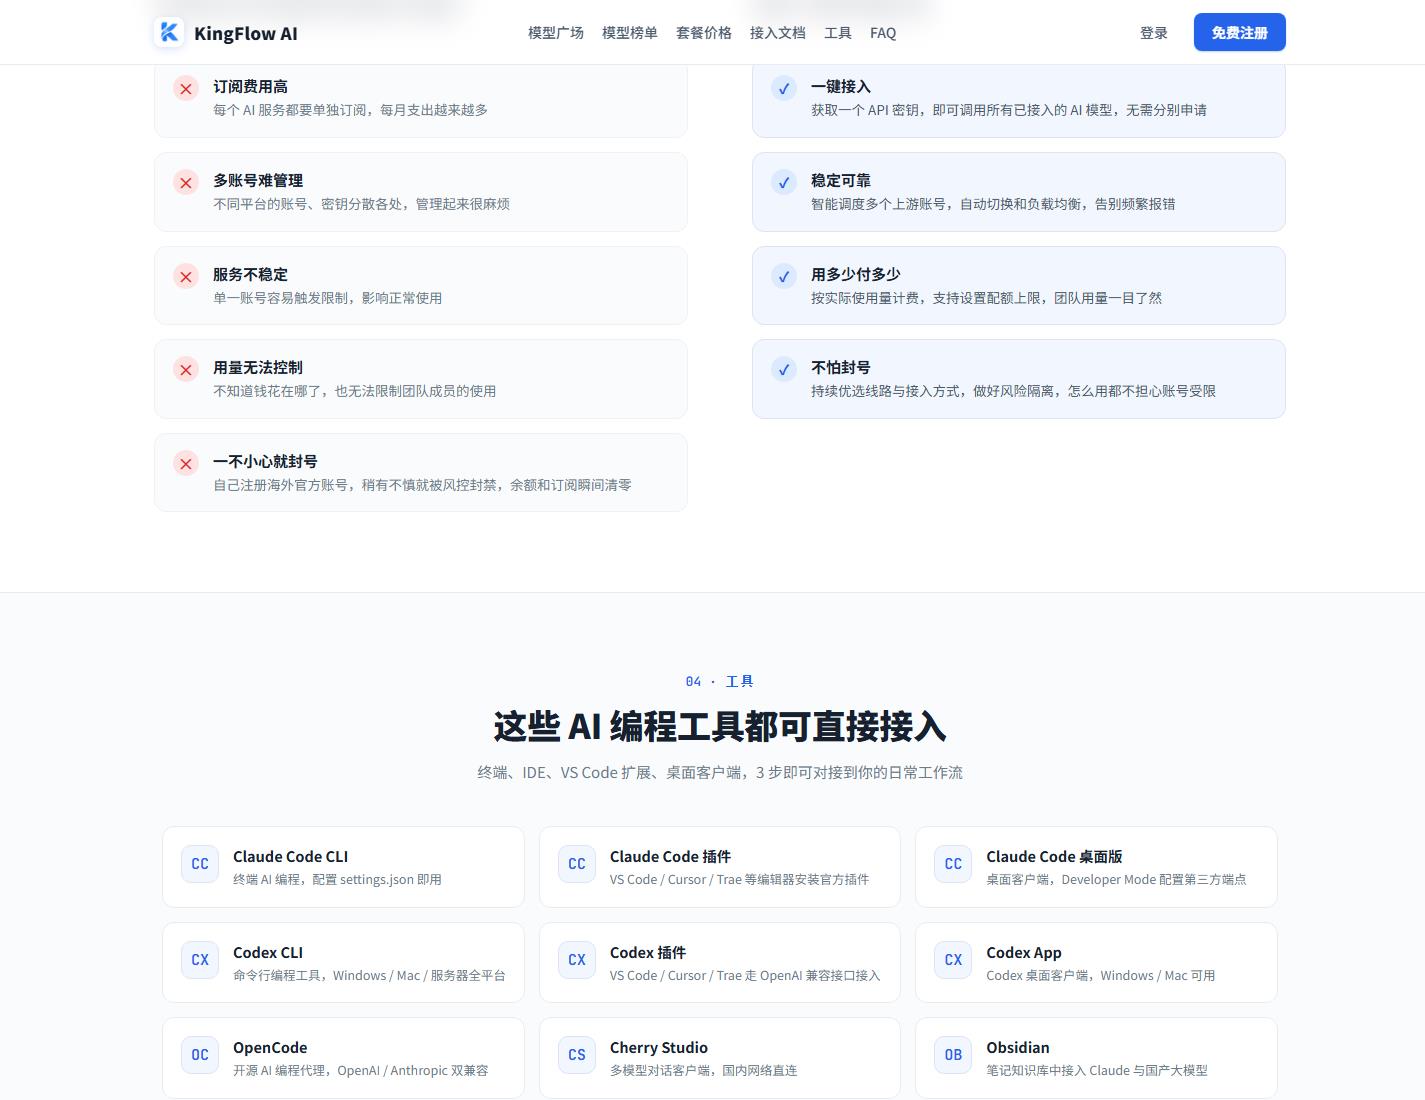Open the Obsidian card title

(1018, 1048)
